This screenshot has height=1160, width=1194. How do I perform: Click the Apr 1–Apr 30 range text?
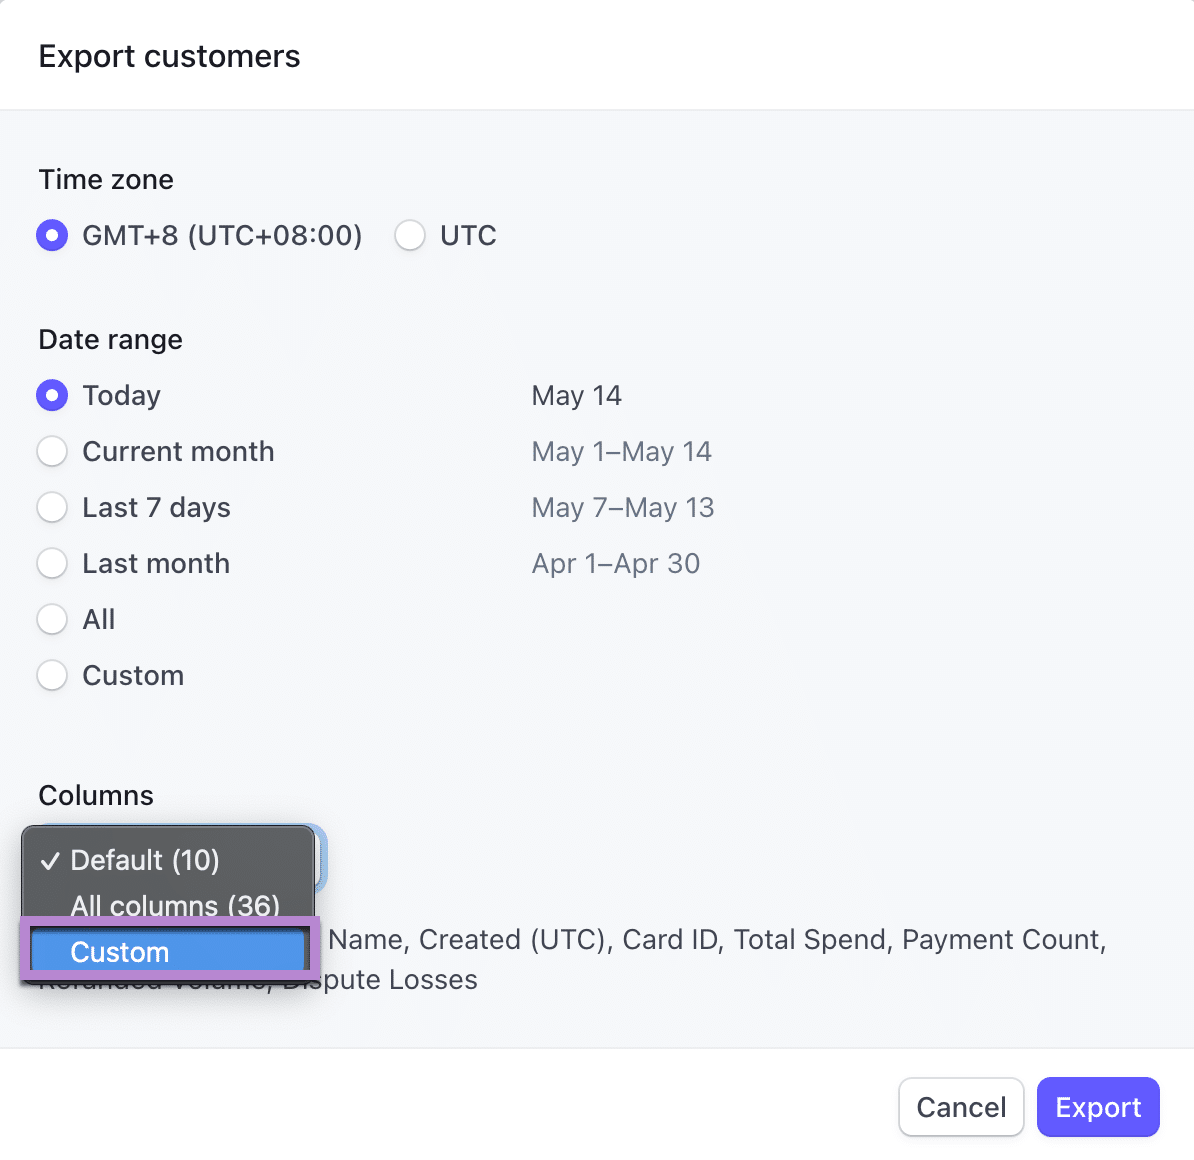[x=615, y=564]
